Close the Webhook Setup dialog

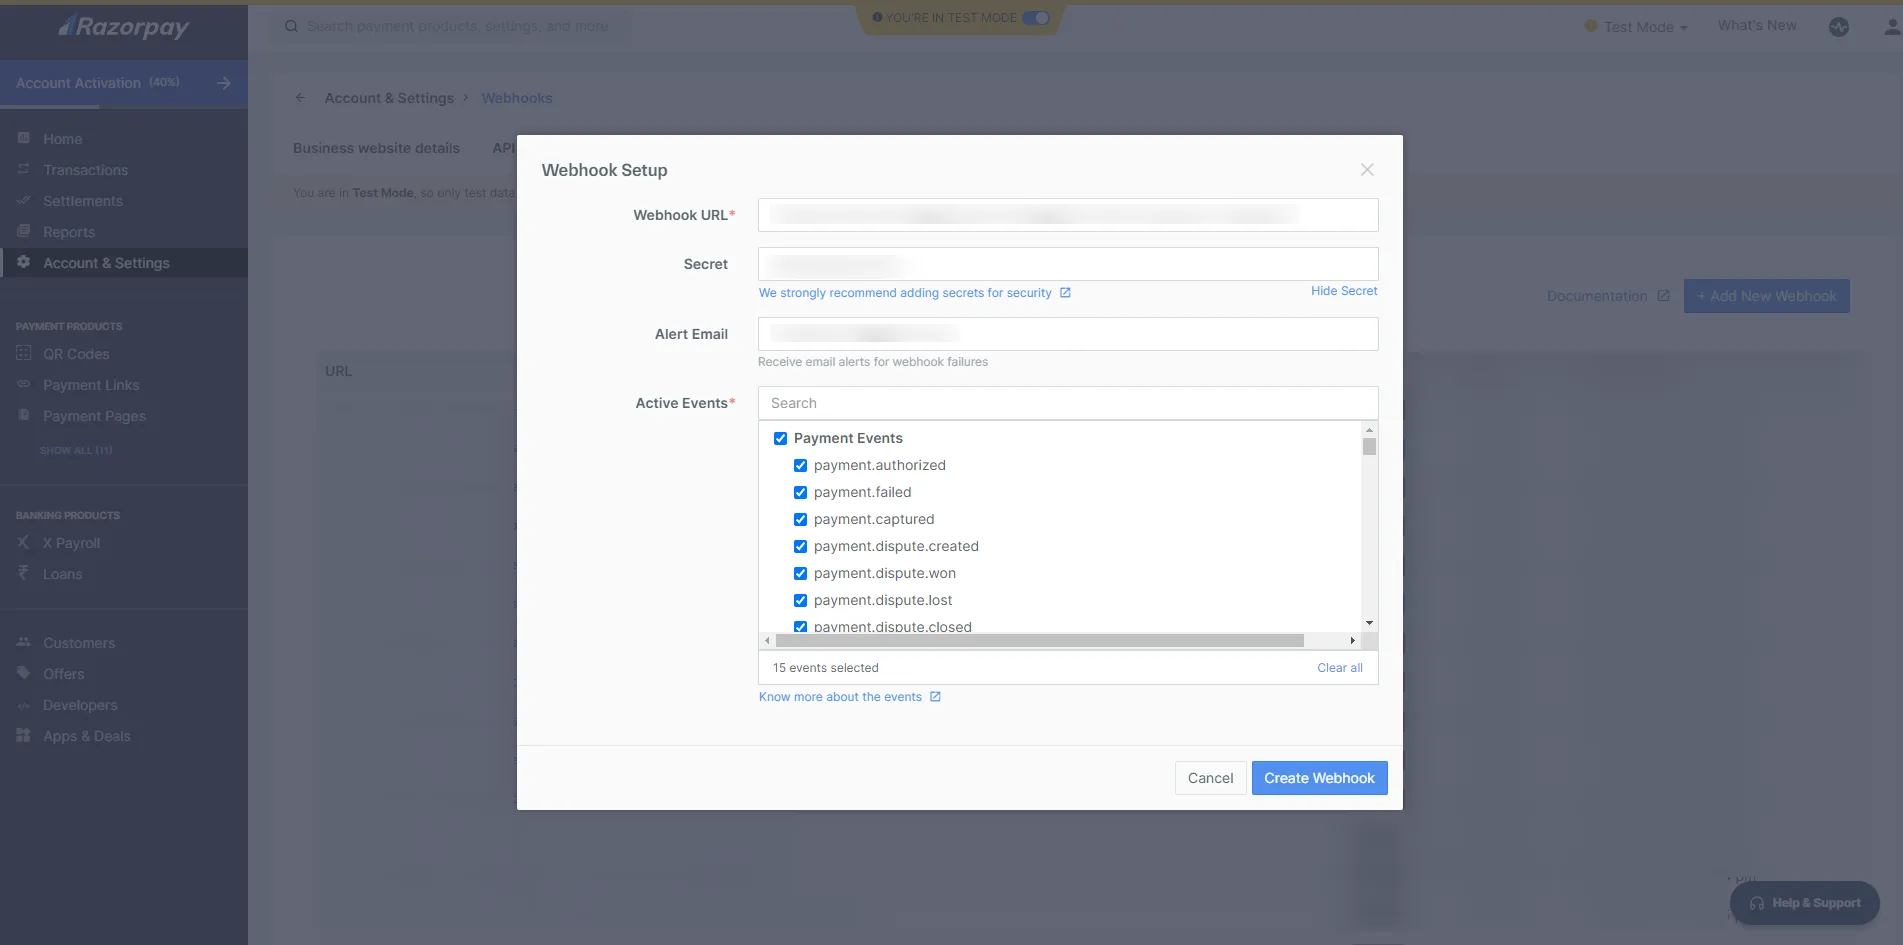coord(1367,170)
